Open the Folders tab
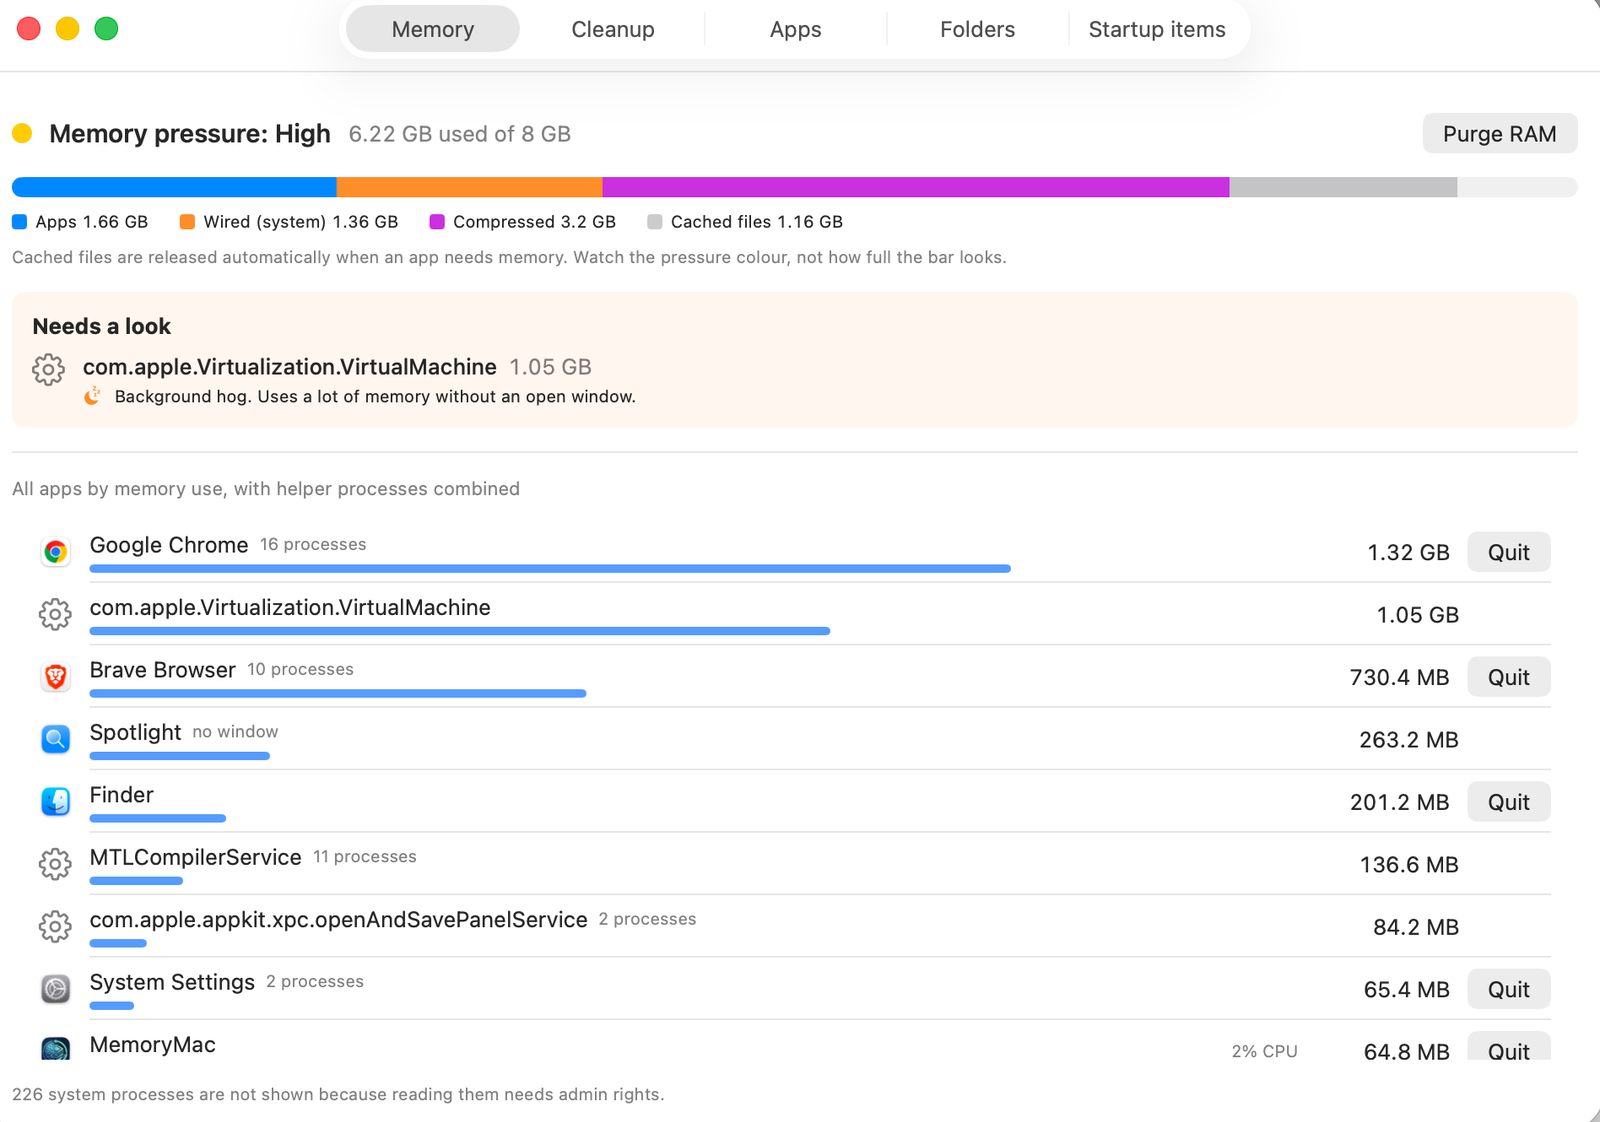This screenshot has width=1600, height=1122. [x=978, y=29]
